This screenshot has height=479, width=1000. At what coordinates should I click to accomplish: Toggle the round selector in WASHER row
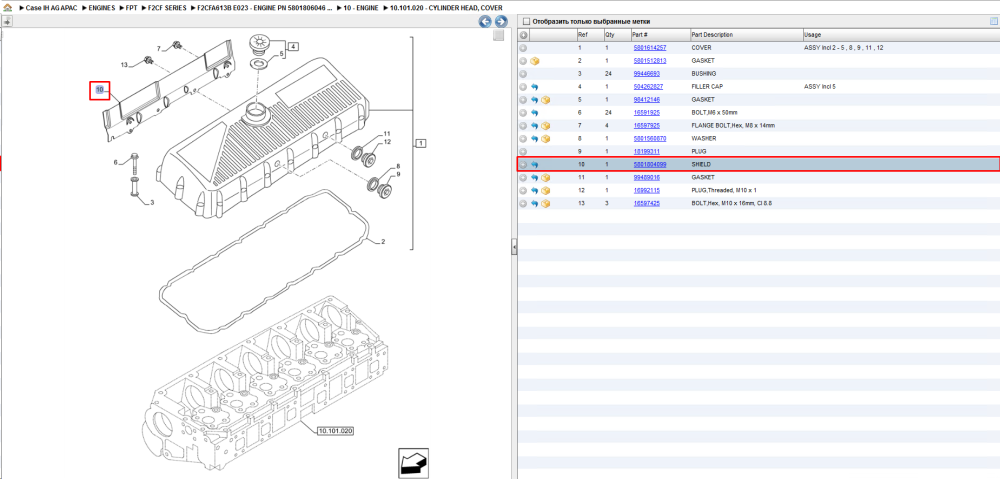tap(523, 139)
